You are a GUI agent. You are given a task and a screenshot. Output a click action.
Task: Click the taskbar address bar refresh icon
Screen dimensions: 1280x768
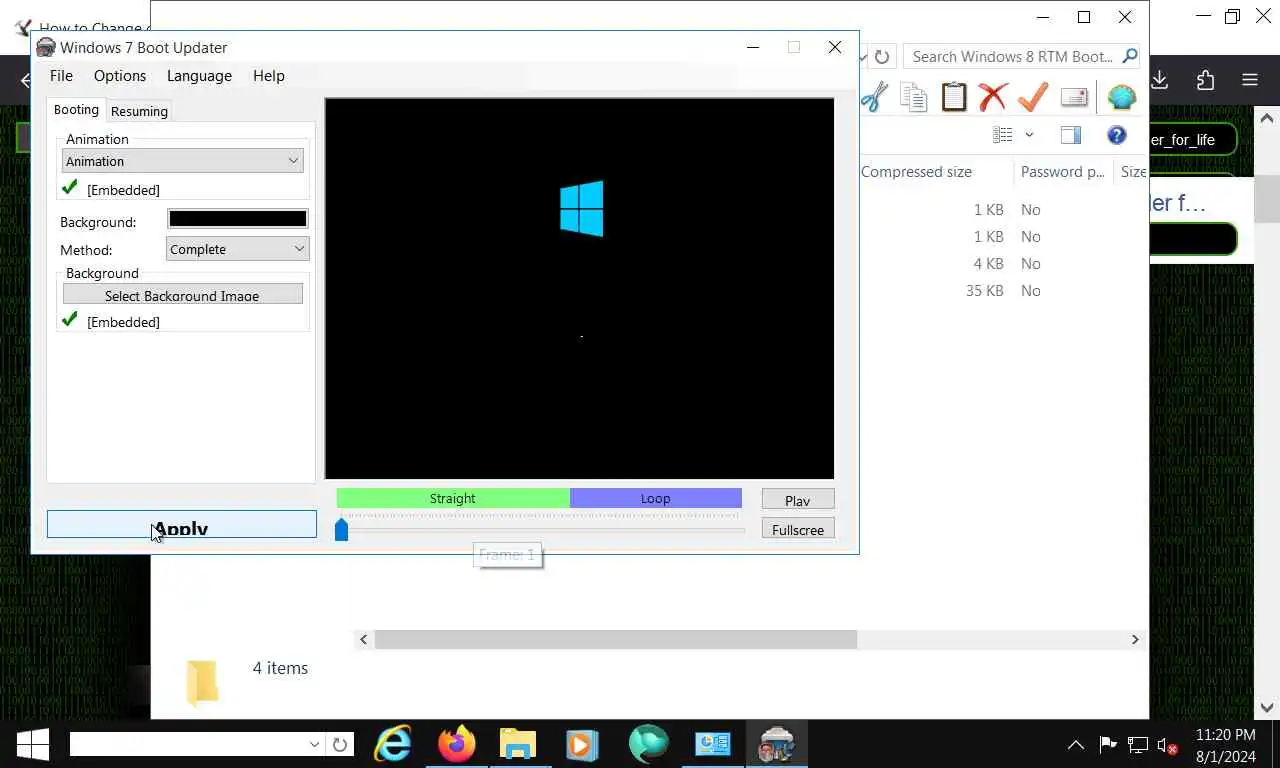point(340,744)
